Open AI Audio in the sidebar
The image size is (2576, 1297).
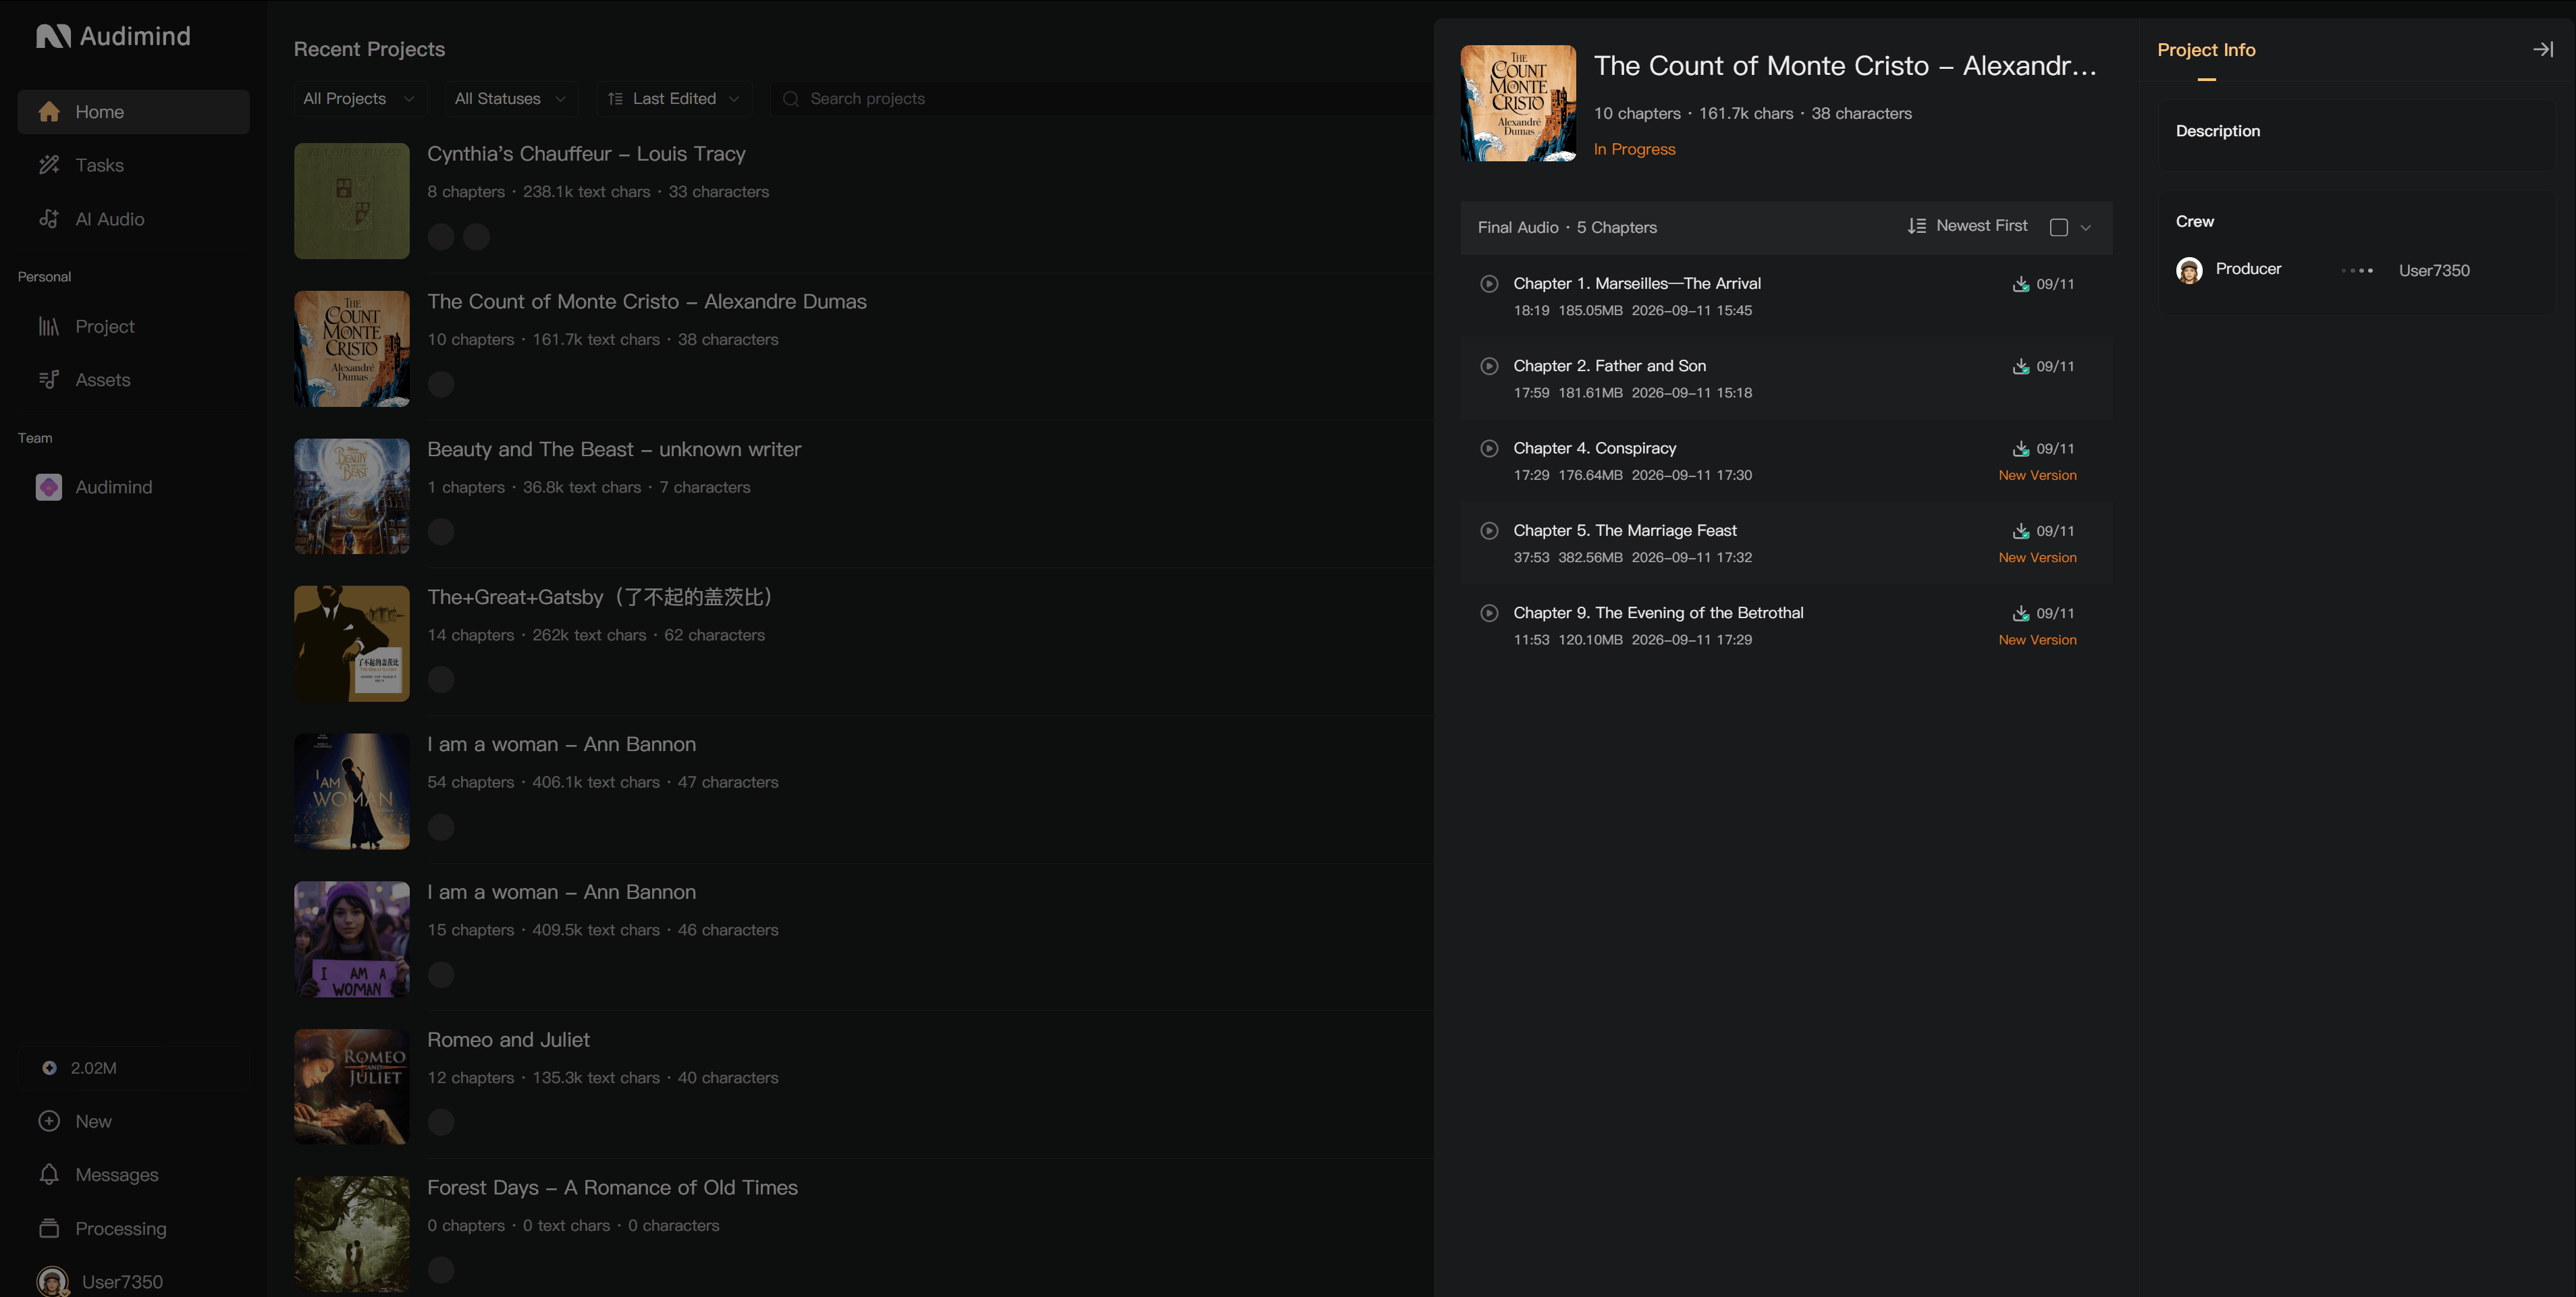tap(133, 219)
